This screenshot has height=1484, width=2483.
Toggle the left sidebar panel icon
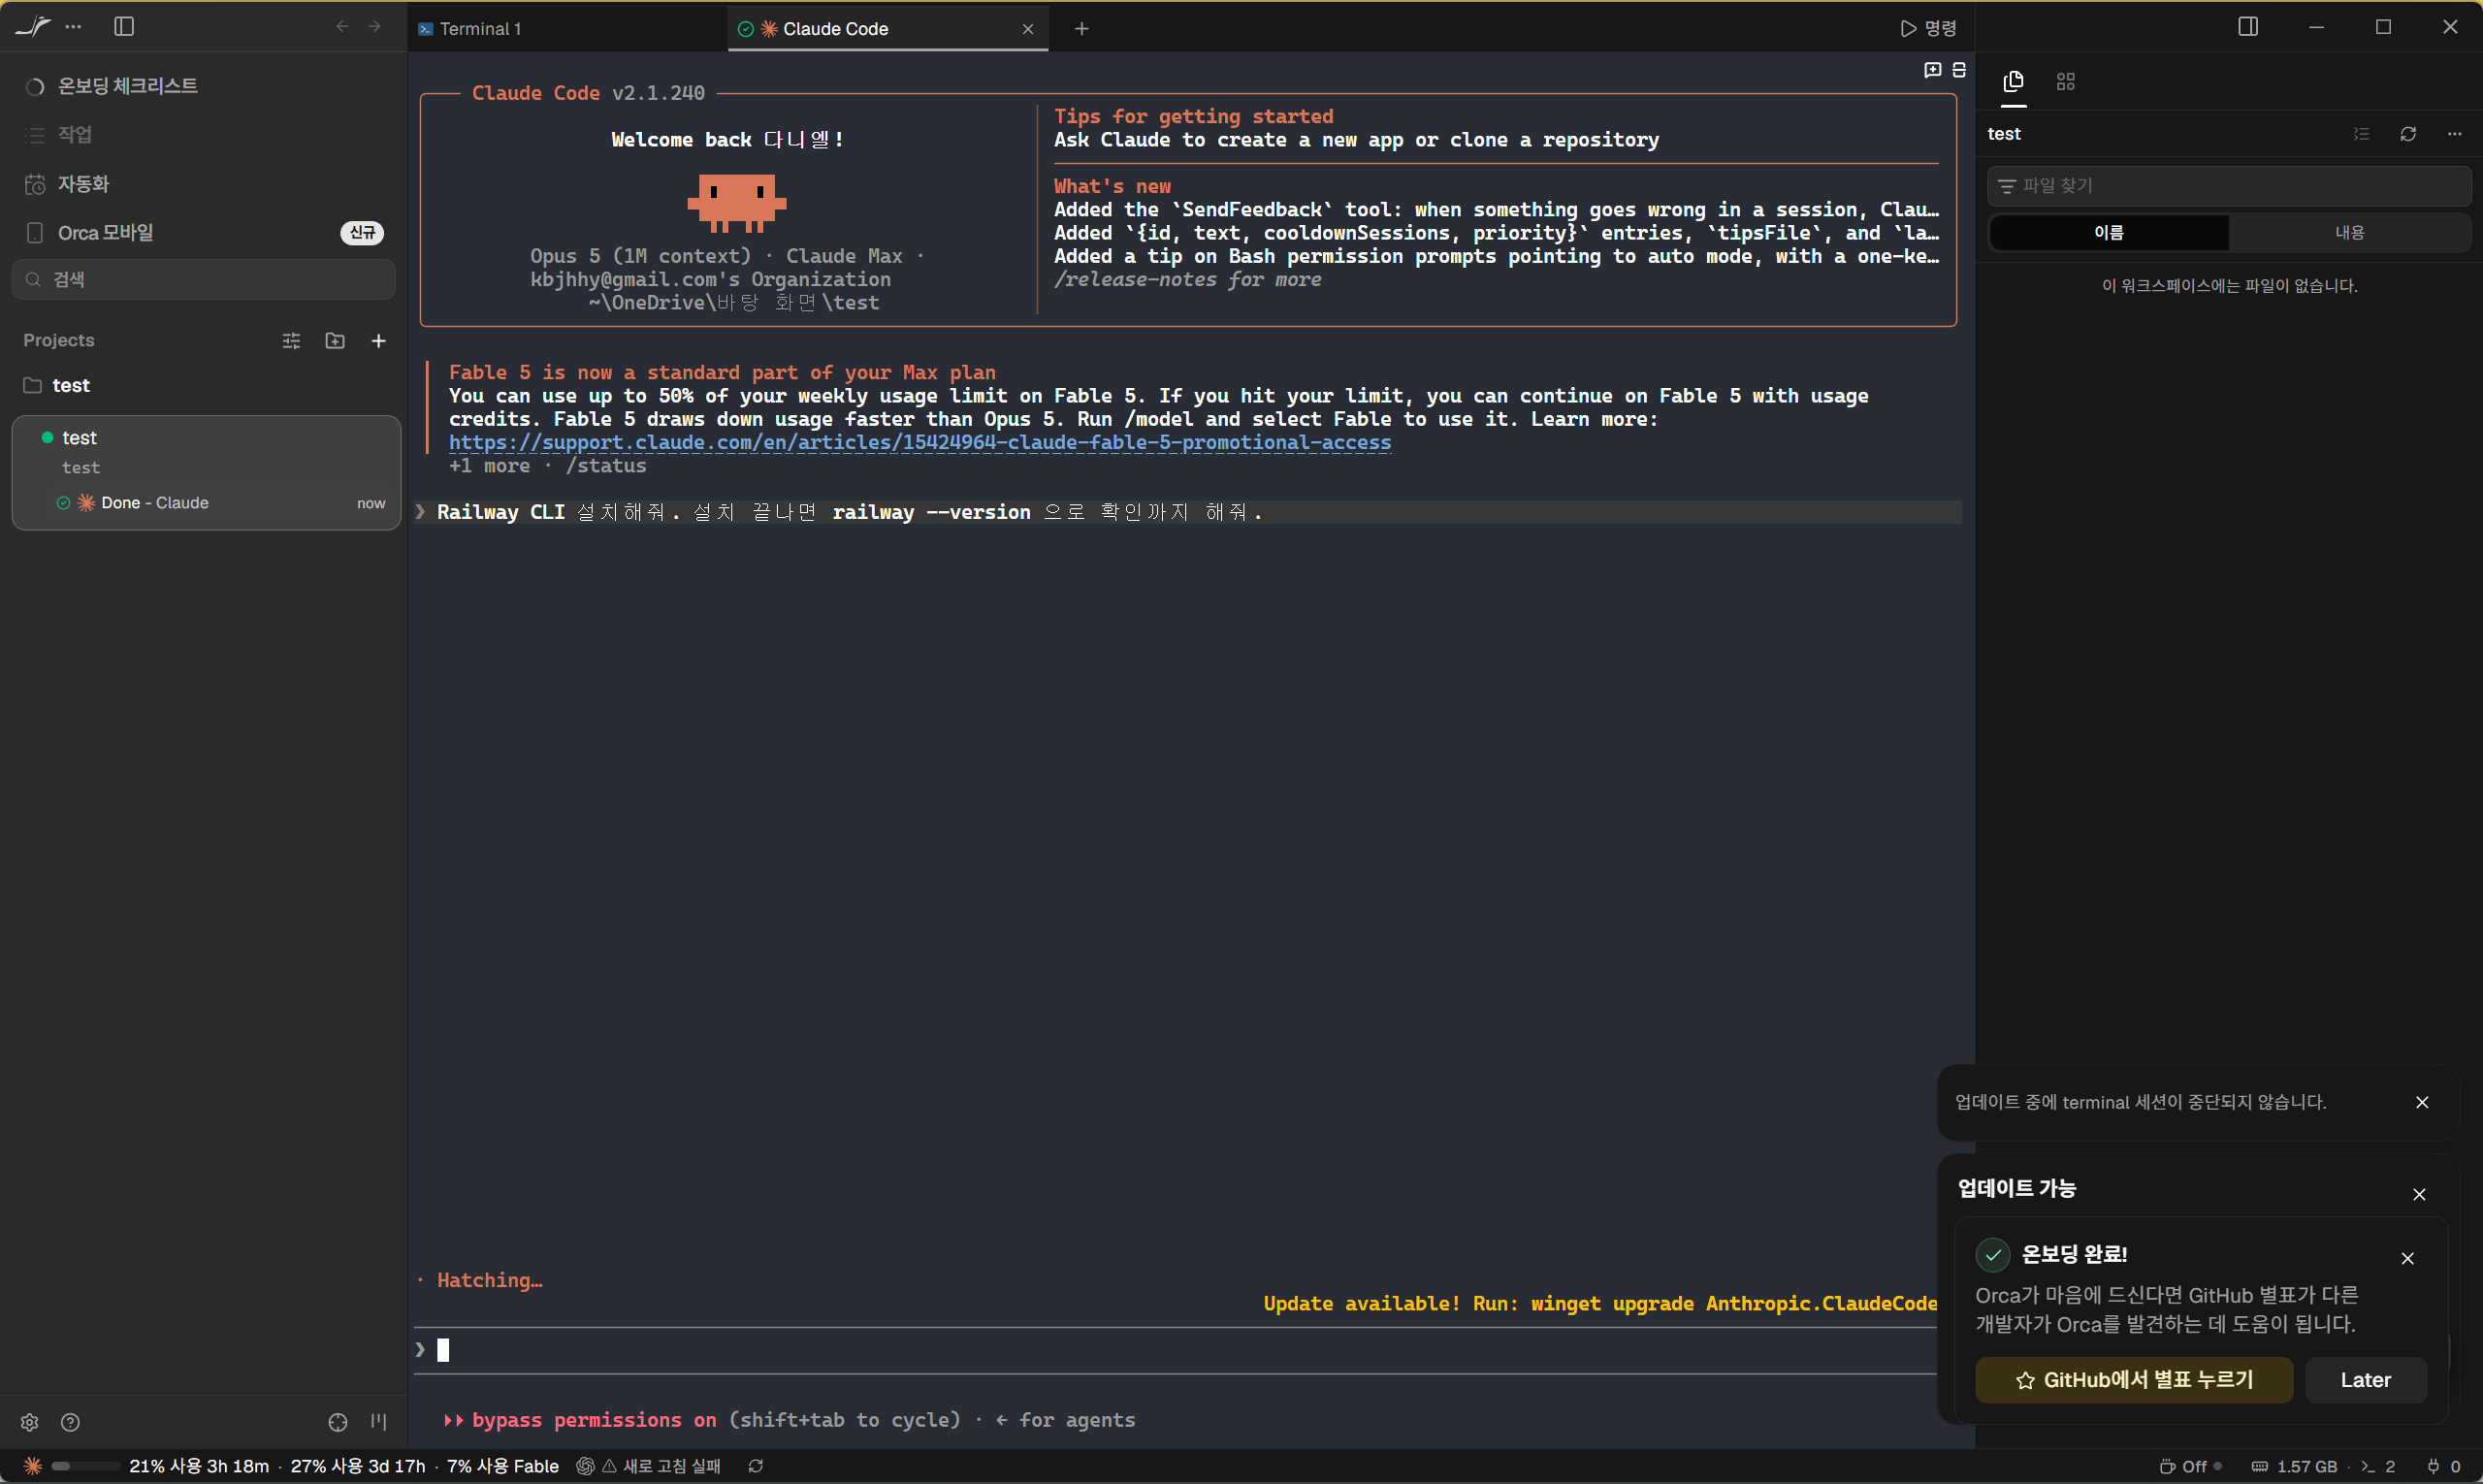[x=124, y=27]
